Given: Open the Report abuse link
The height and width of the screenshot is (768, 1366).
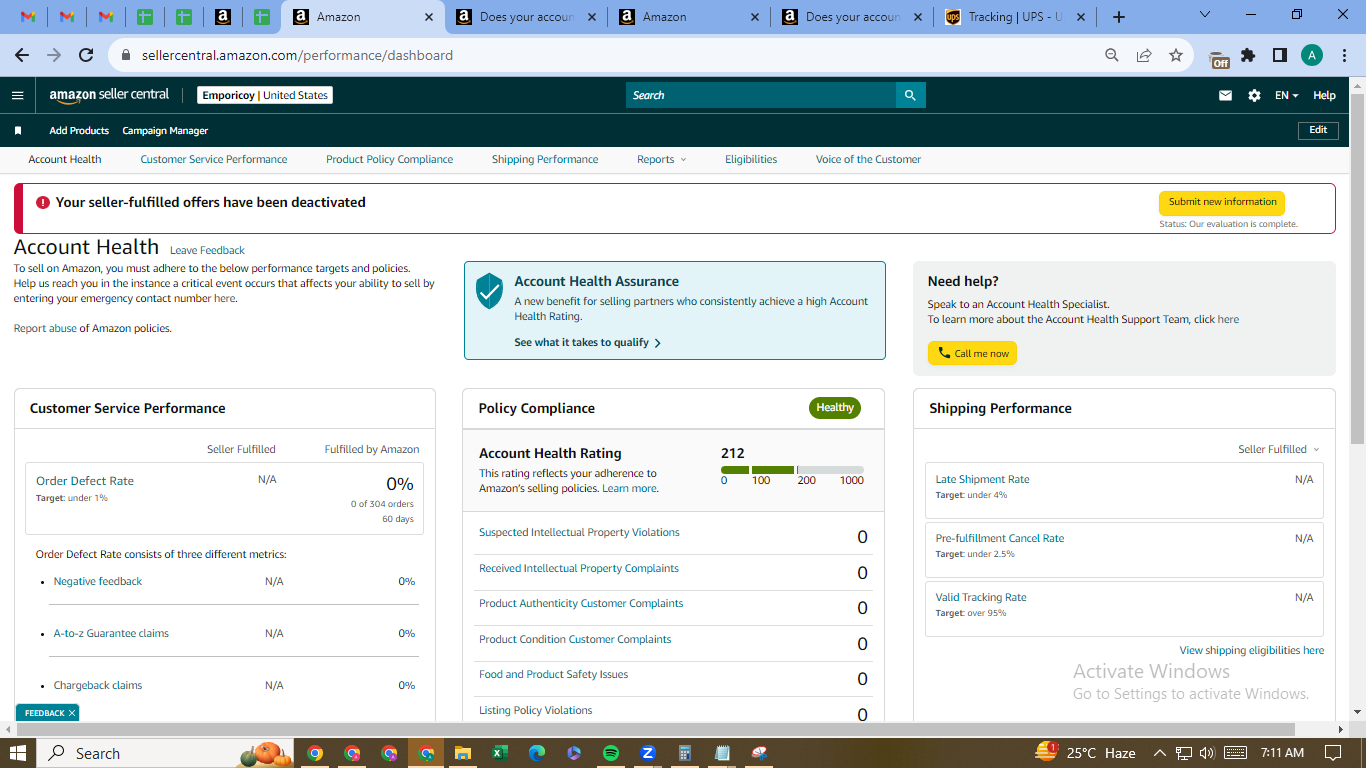Looking at the screenshot, I should pyautogui.click(x=45, y=329).
